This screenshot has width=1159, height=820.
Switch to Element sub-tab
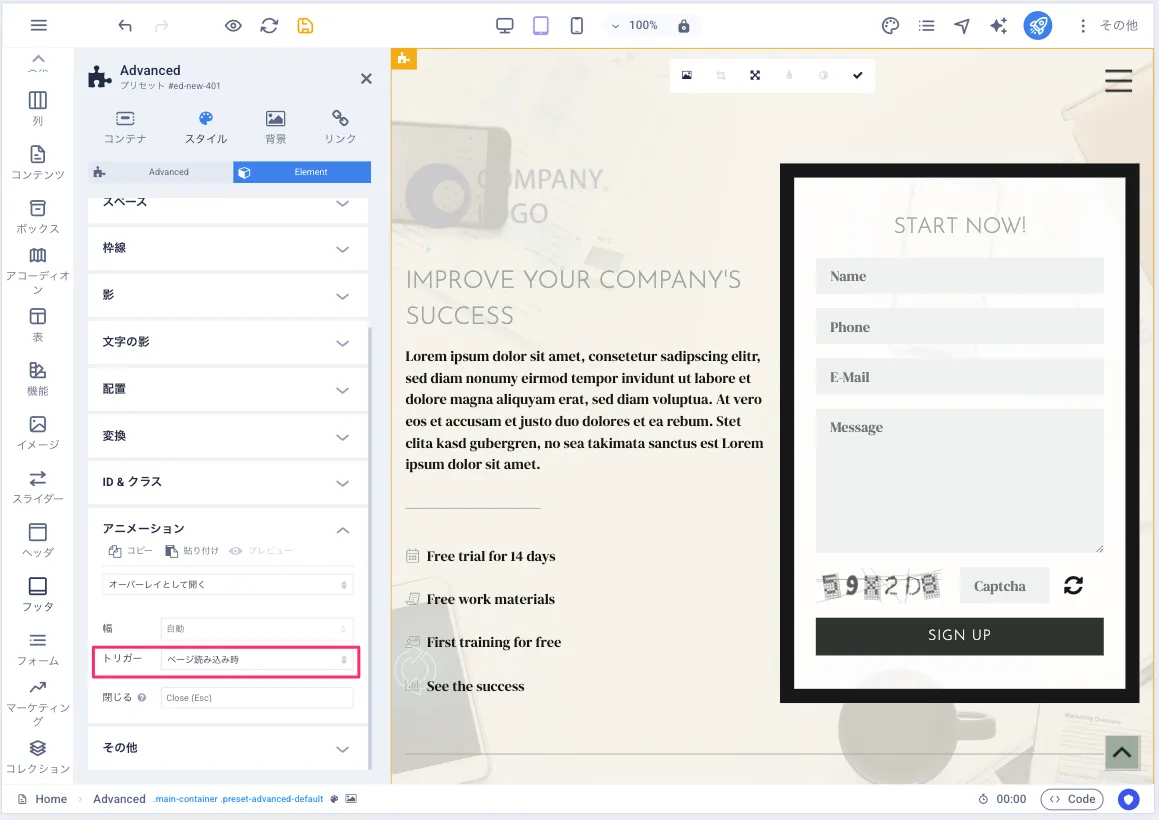pyautogui.click(x=302, y=172)
